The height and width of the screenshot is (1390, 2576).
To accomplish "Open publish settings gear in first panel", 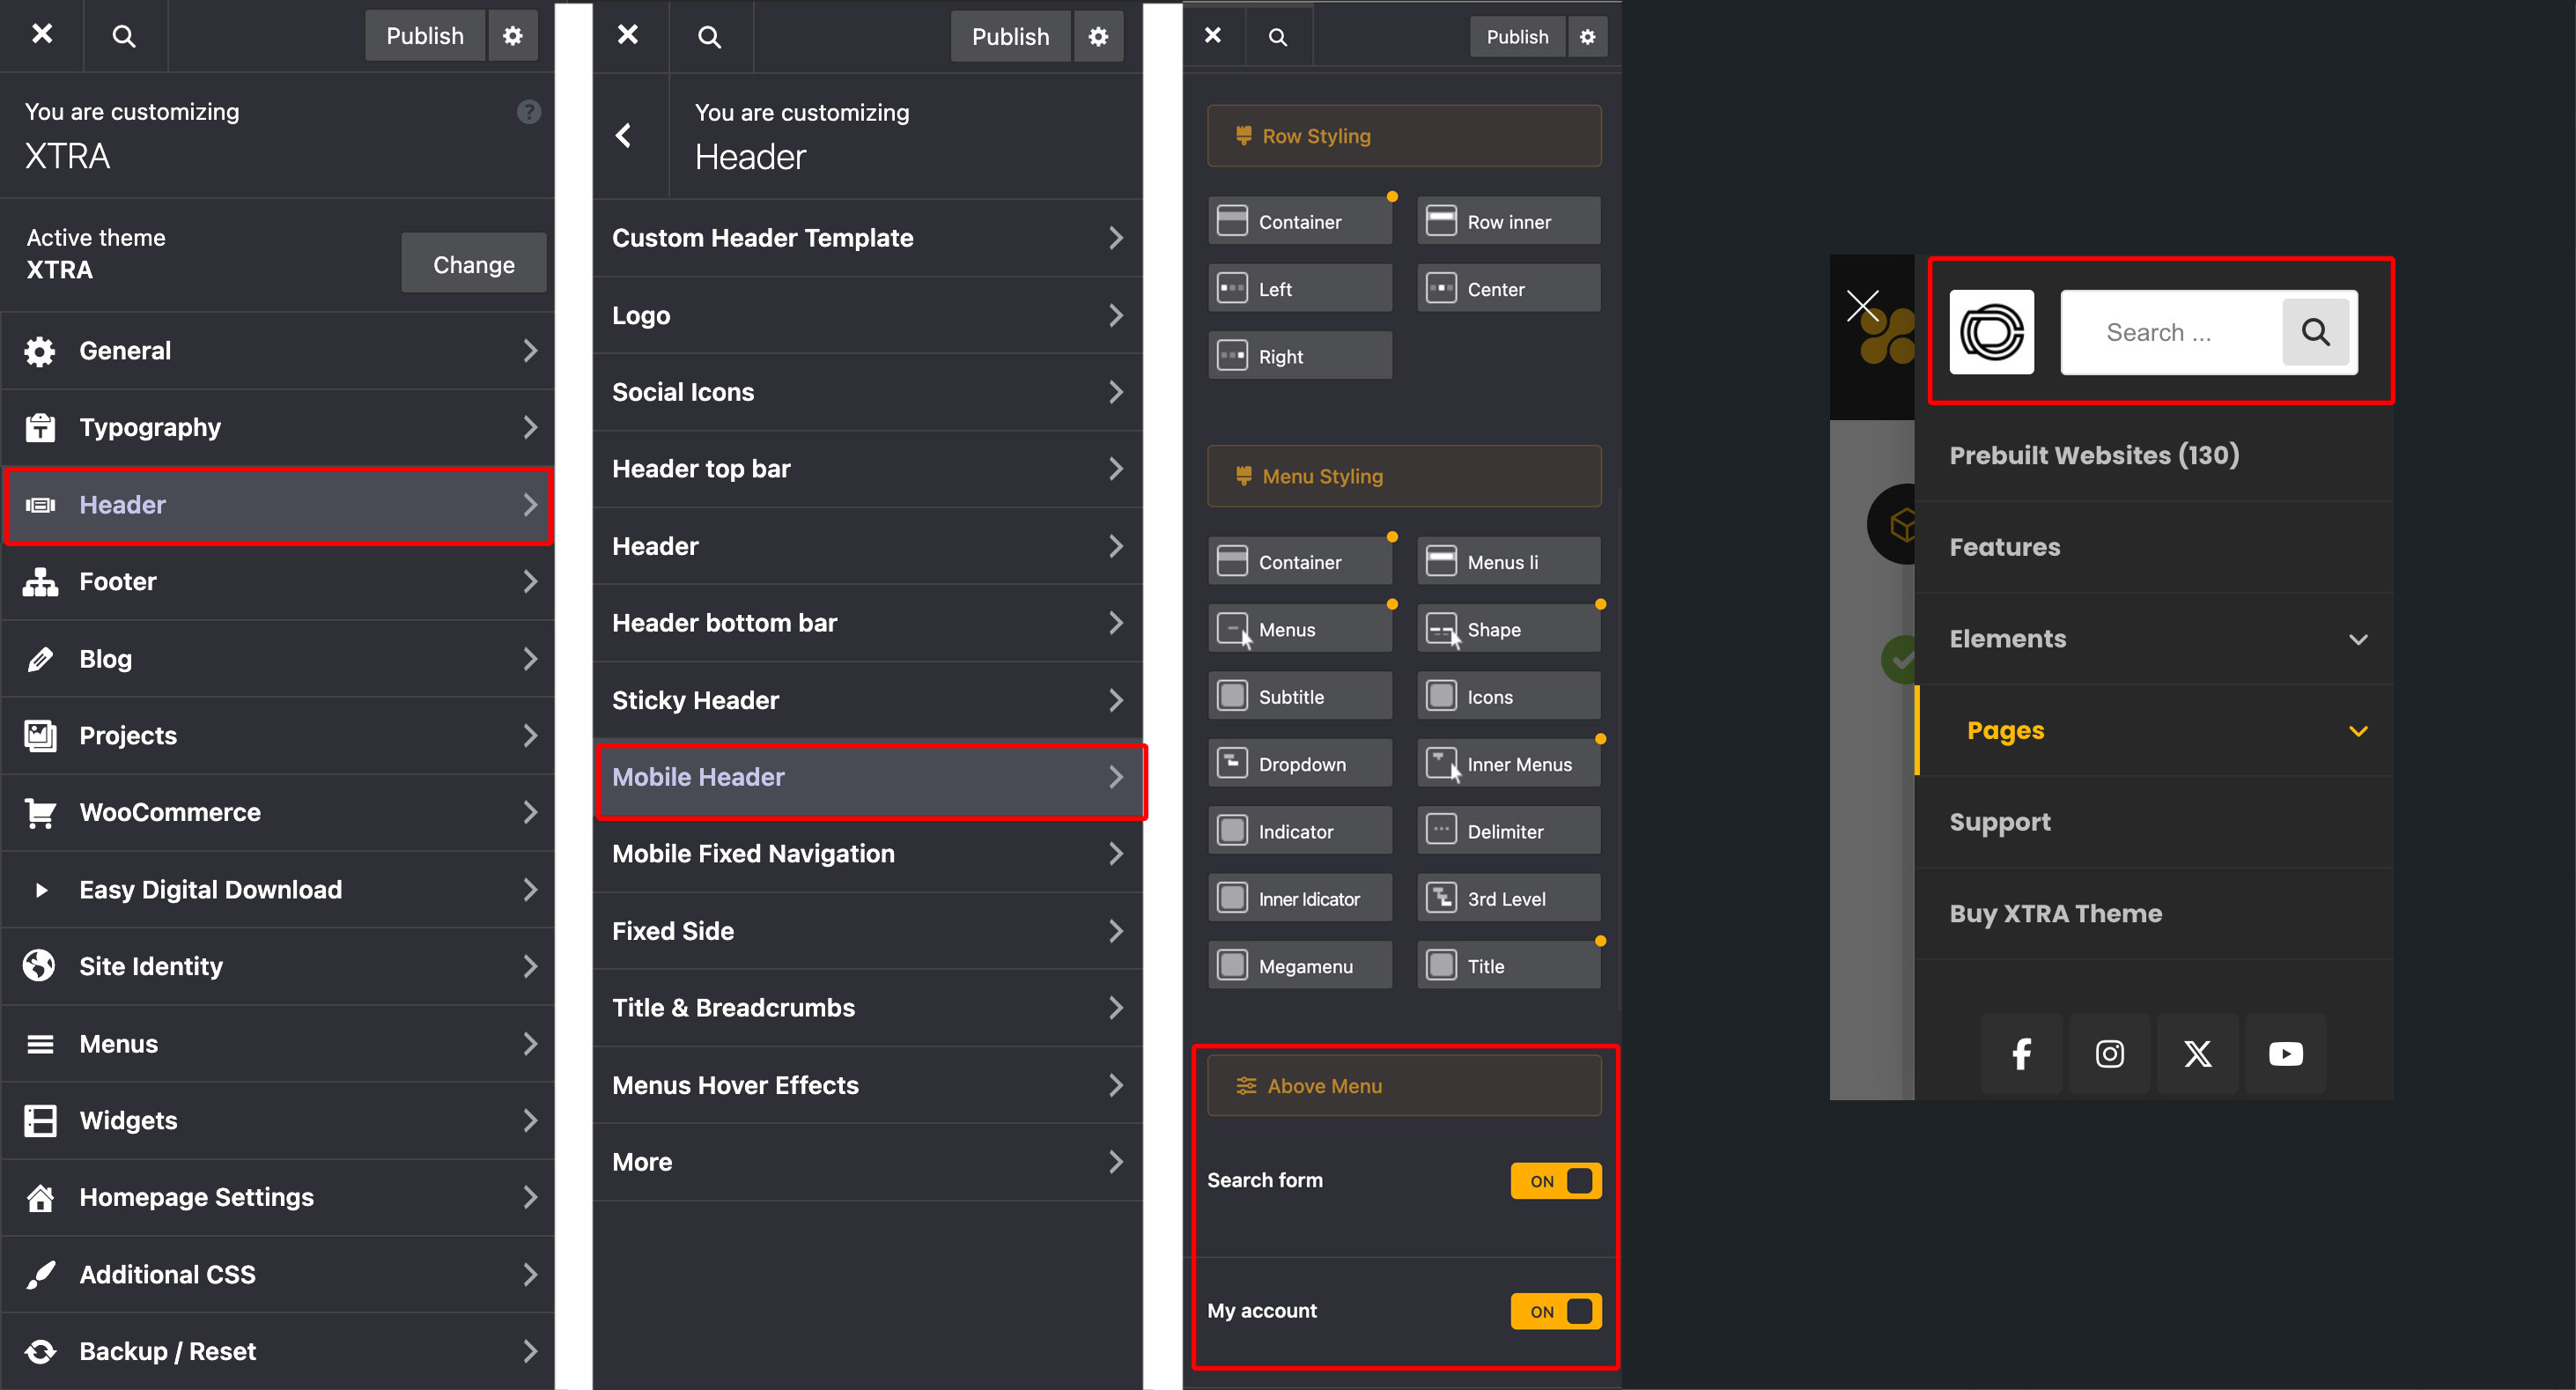I will [513, 36].
